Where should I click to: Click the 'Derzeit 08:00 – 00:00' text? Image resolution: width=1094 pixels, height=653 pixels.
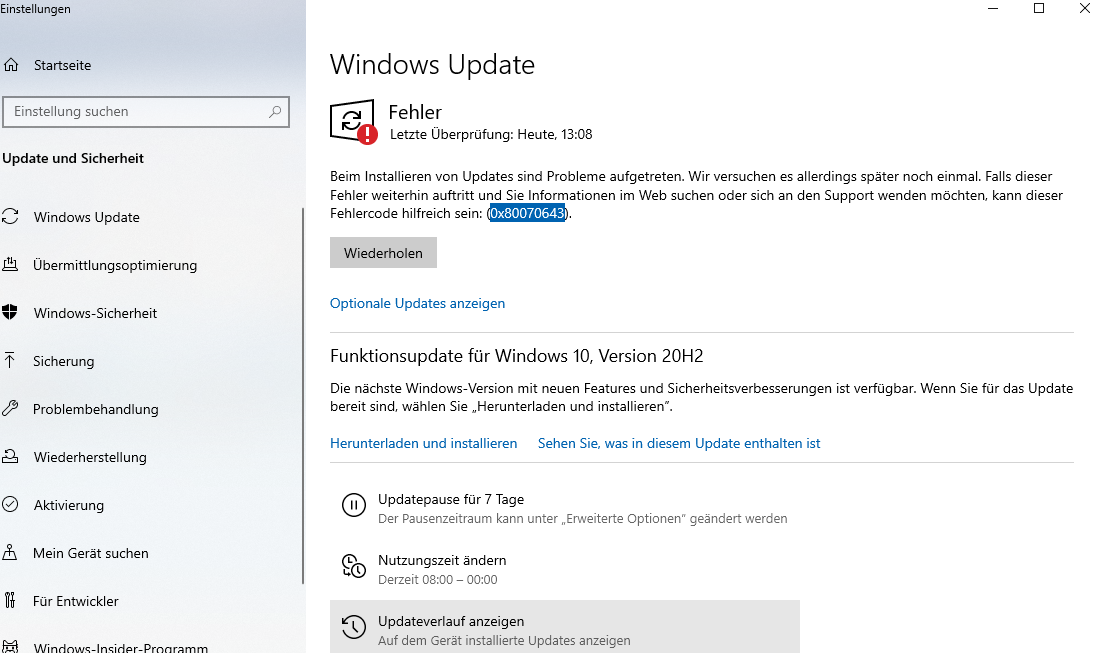(x=437, y=580)
